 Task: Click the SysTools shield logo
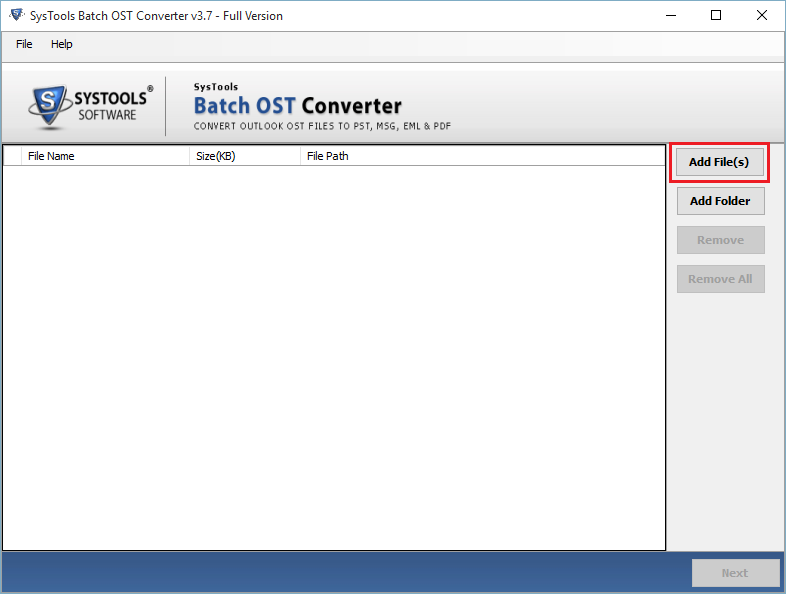[x=49, y=105]
